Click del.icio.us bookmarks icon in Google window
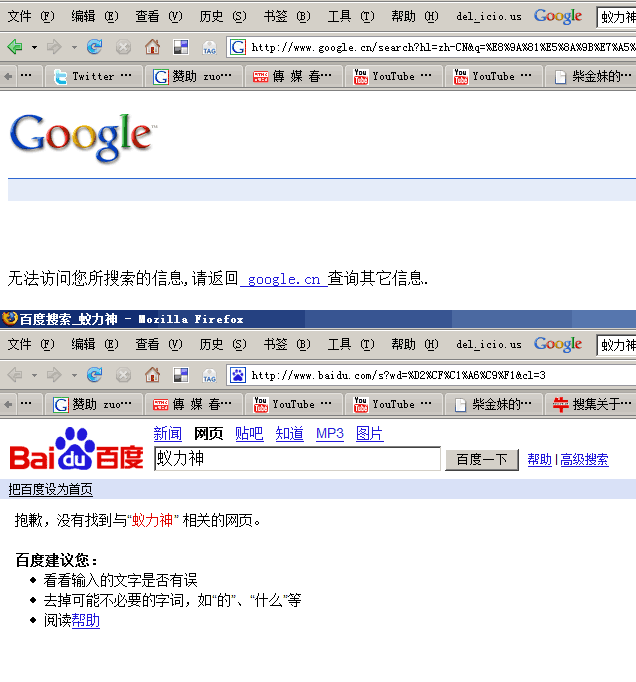The image size is (636, 682). (181, 47)
